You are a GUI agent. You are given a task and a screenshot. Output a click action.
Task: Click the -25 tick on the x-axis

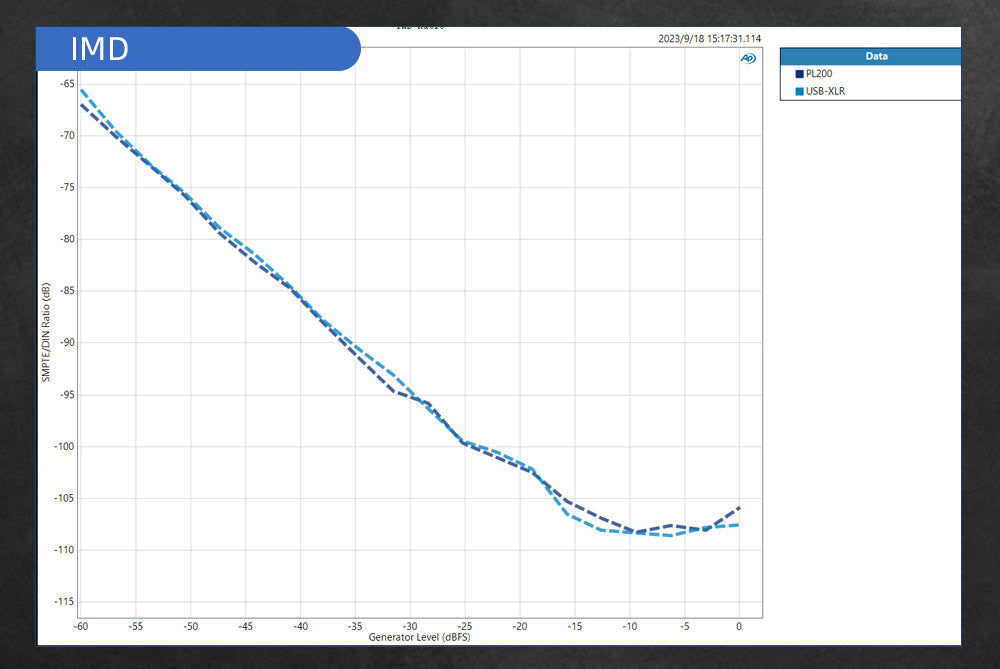tap(465, 627)
